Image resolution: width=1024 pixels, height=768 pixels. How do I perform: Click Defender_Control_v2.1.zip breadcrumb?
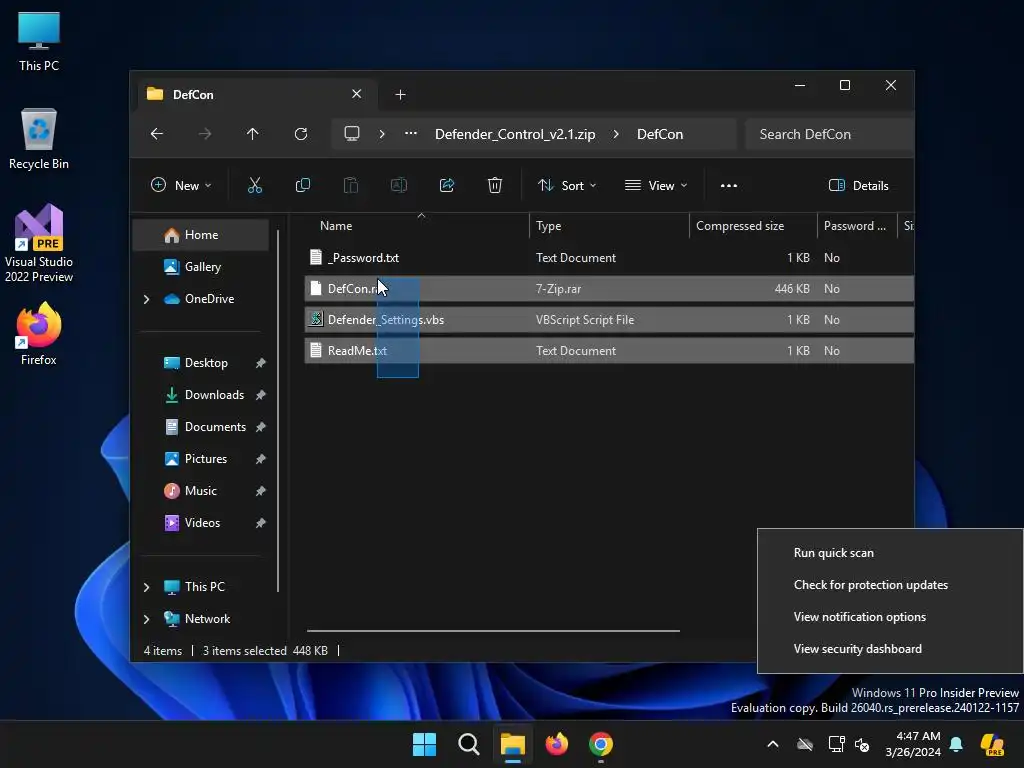click(515, 134)
